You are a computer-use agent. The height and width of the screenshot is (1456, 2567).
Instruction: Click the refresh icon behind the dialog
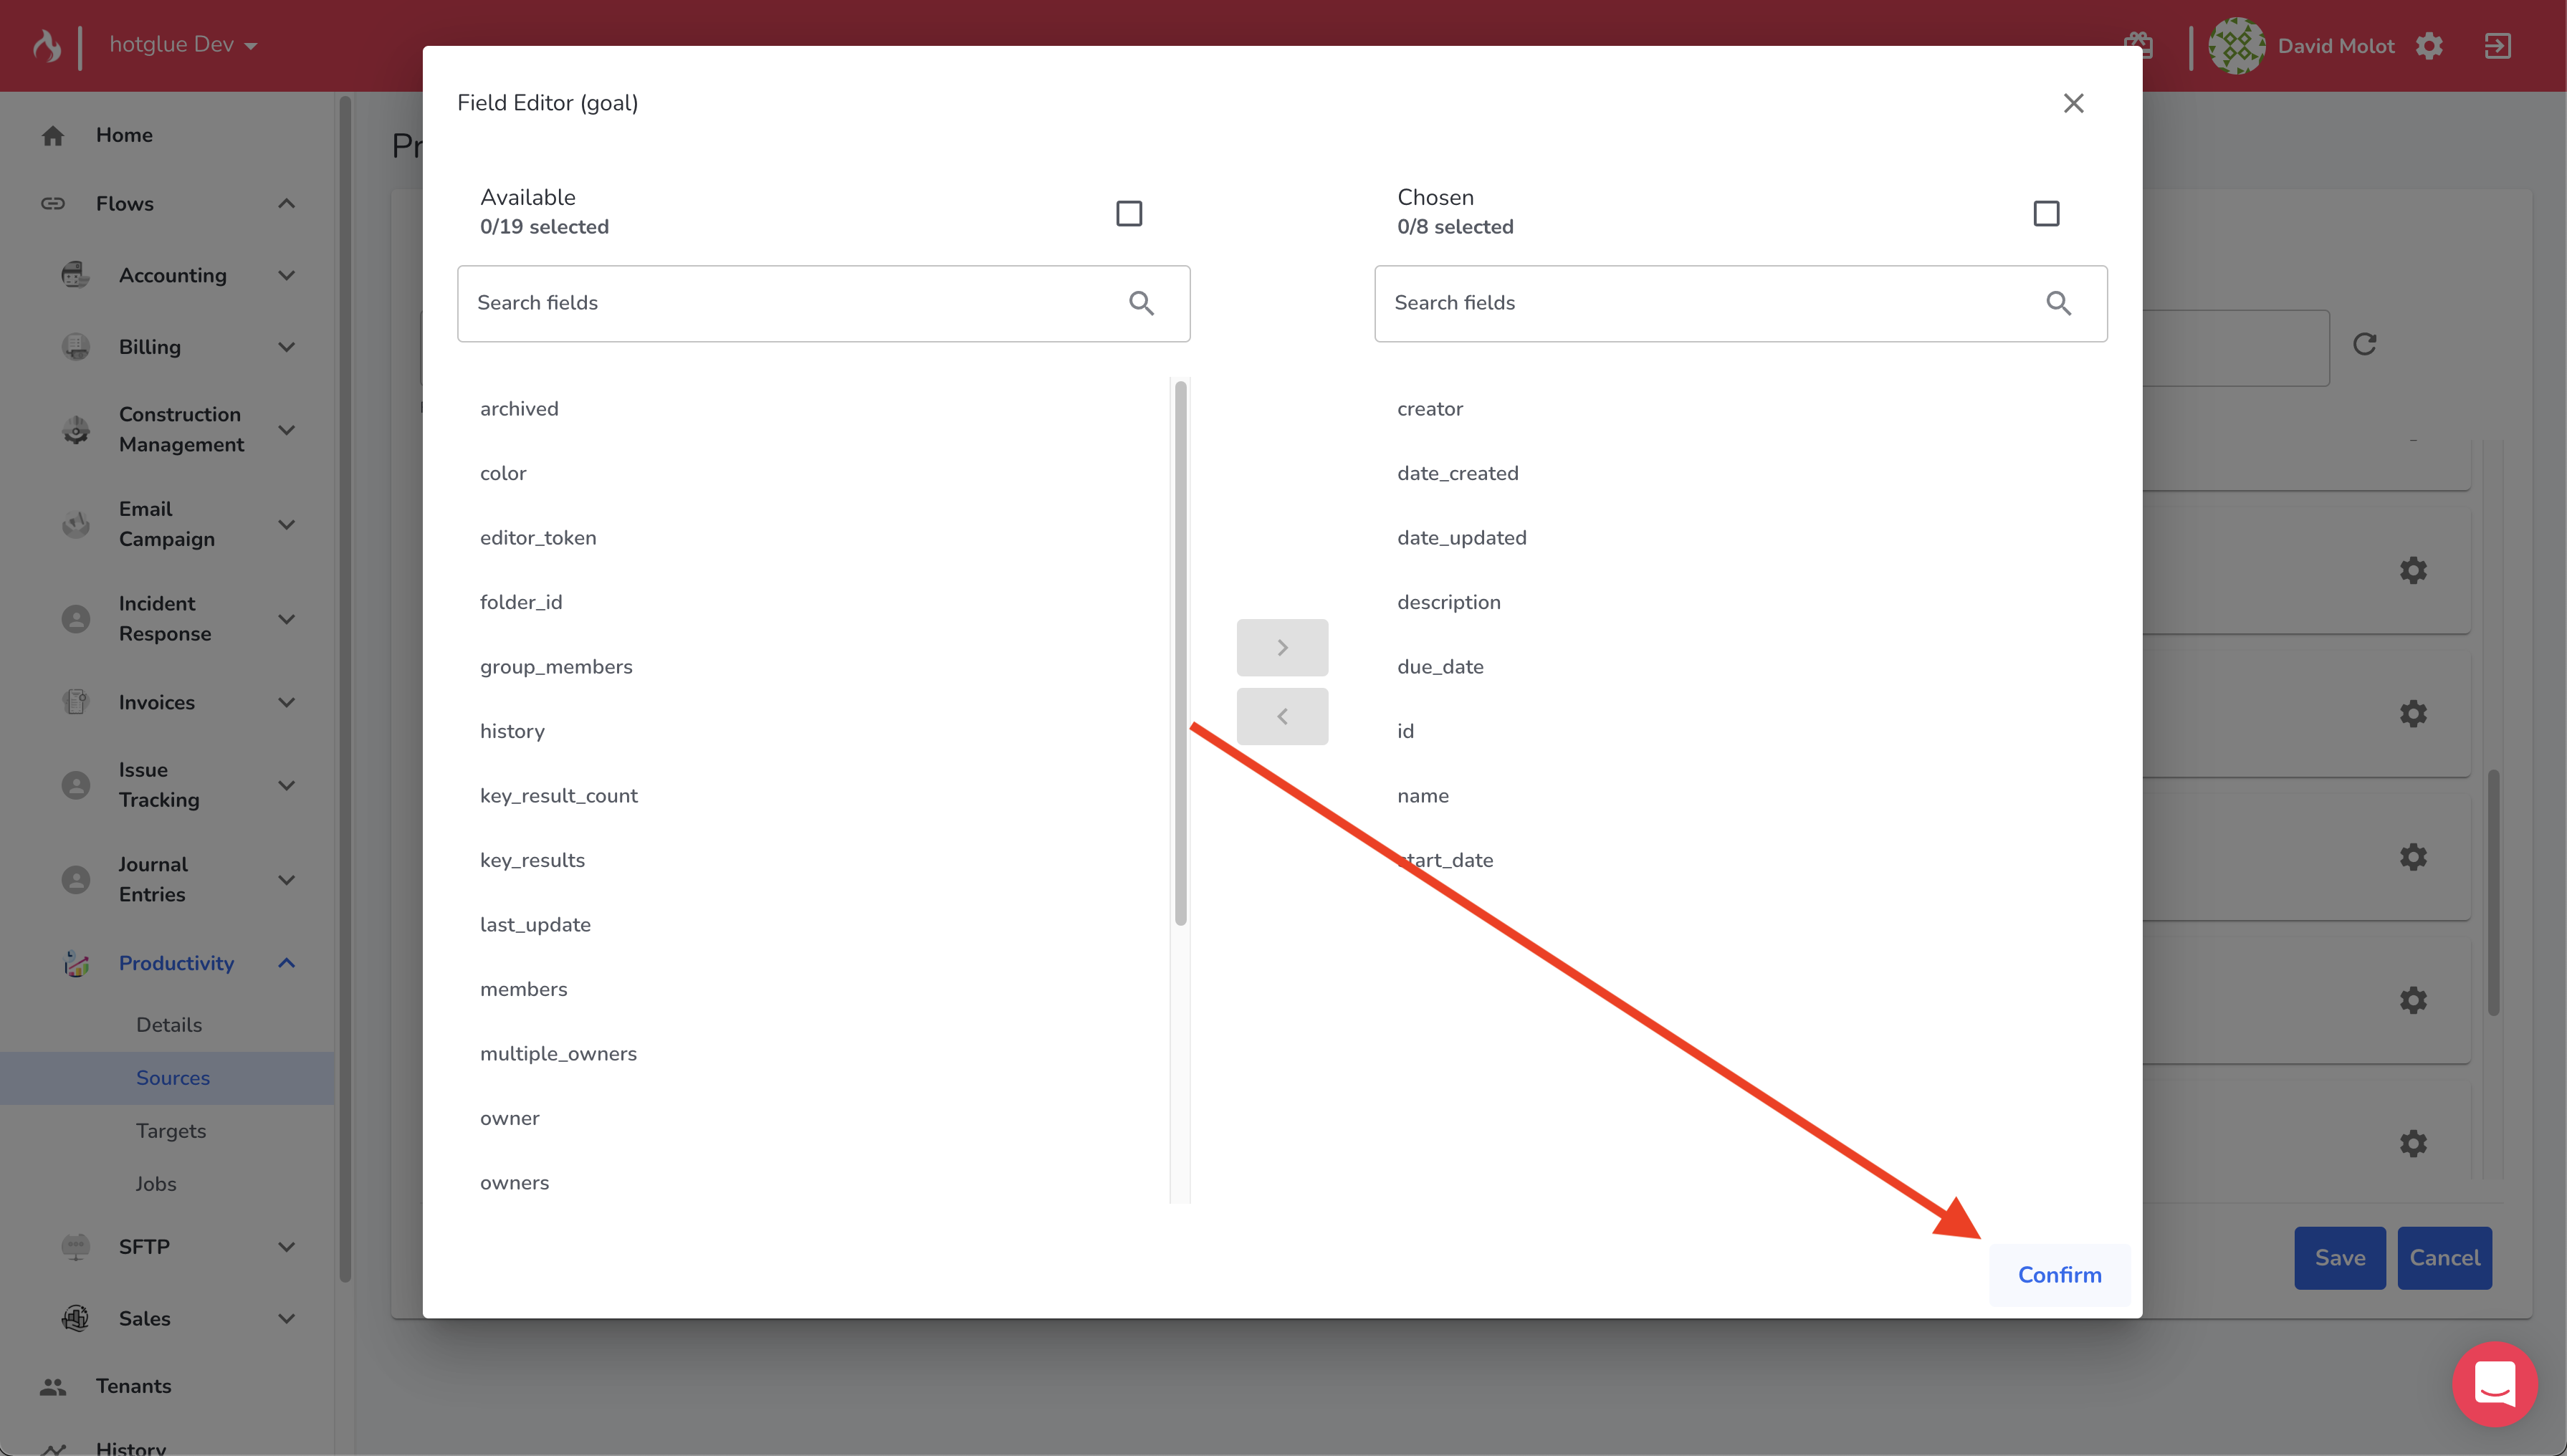[2364, 344]
